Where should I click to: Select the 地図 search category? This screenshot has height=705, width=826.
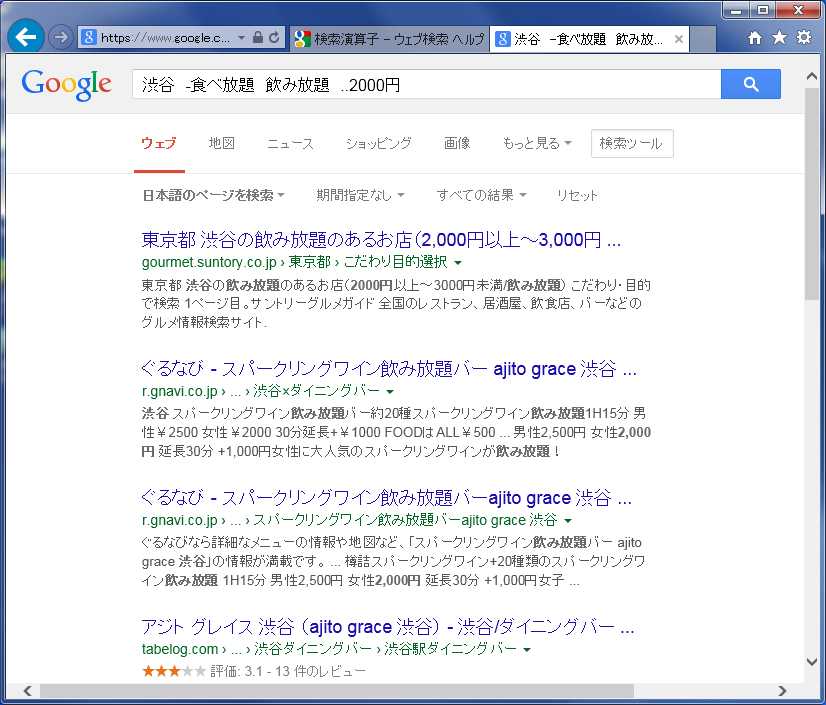pos(221,143)
